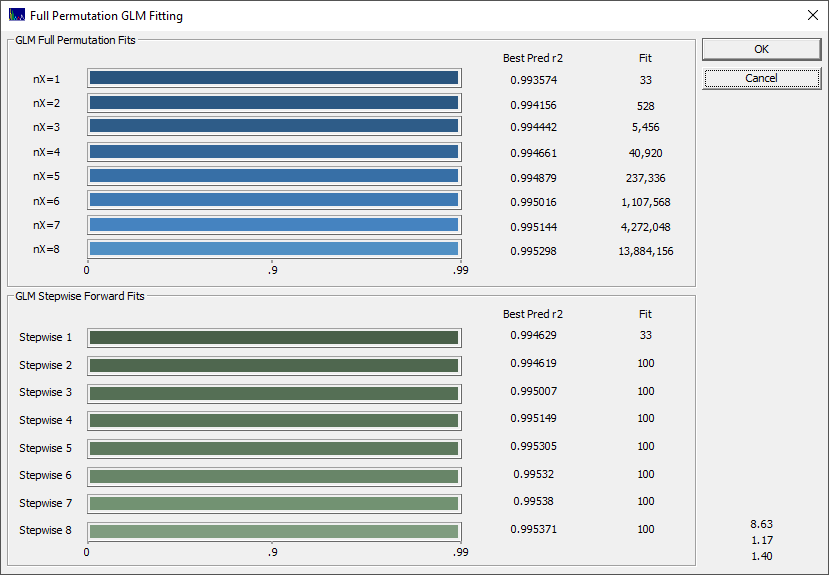Click fit count 1,107,568

646,202
